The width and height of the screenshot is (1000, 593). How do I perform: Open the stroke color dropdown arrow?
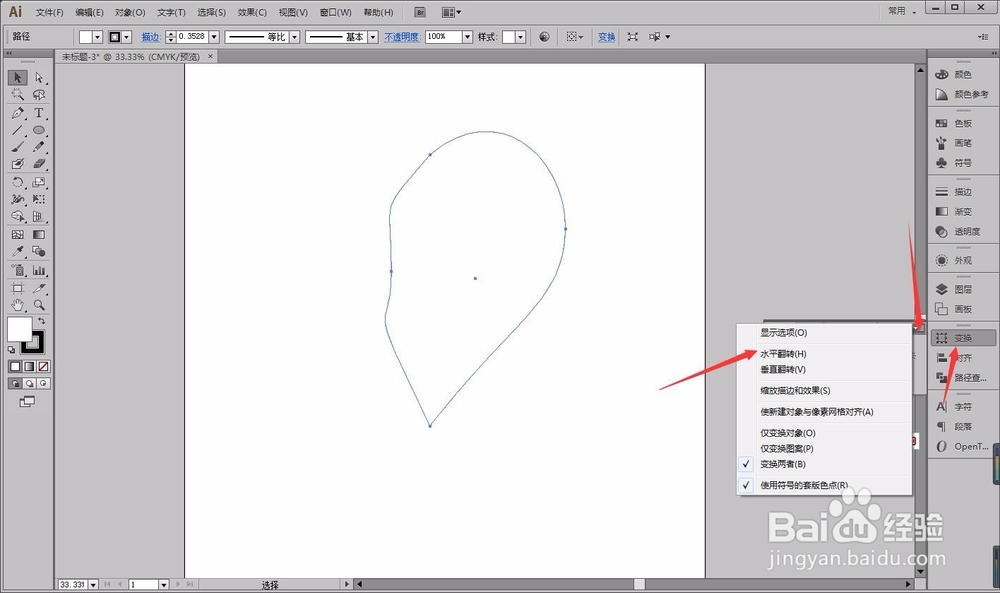click(x=126, y=37)
